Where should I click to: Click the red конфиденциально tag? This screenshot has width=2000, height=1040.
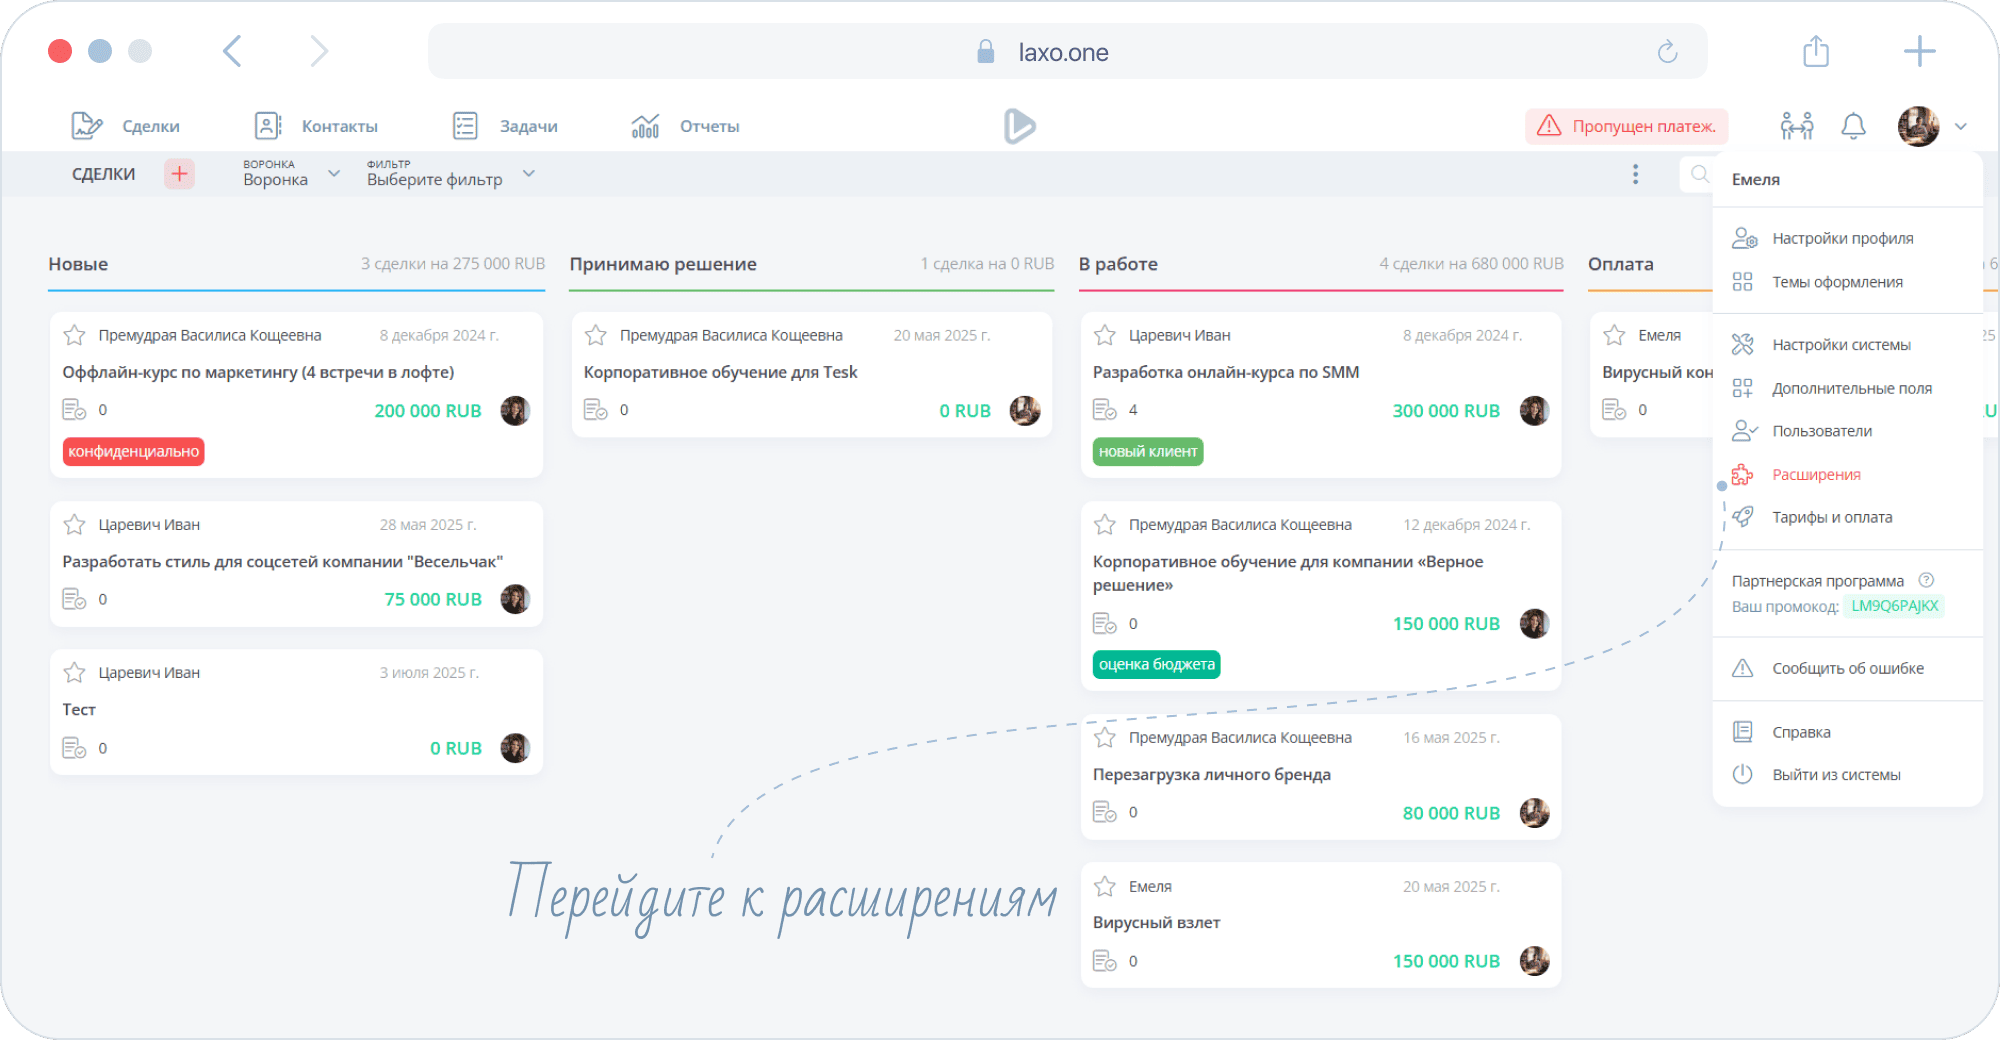(134, 452)
